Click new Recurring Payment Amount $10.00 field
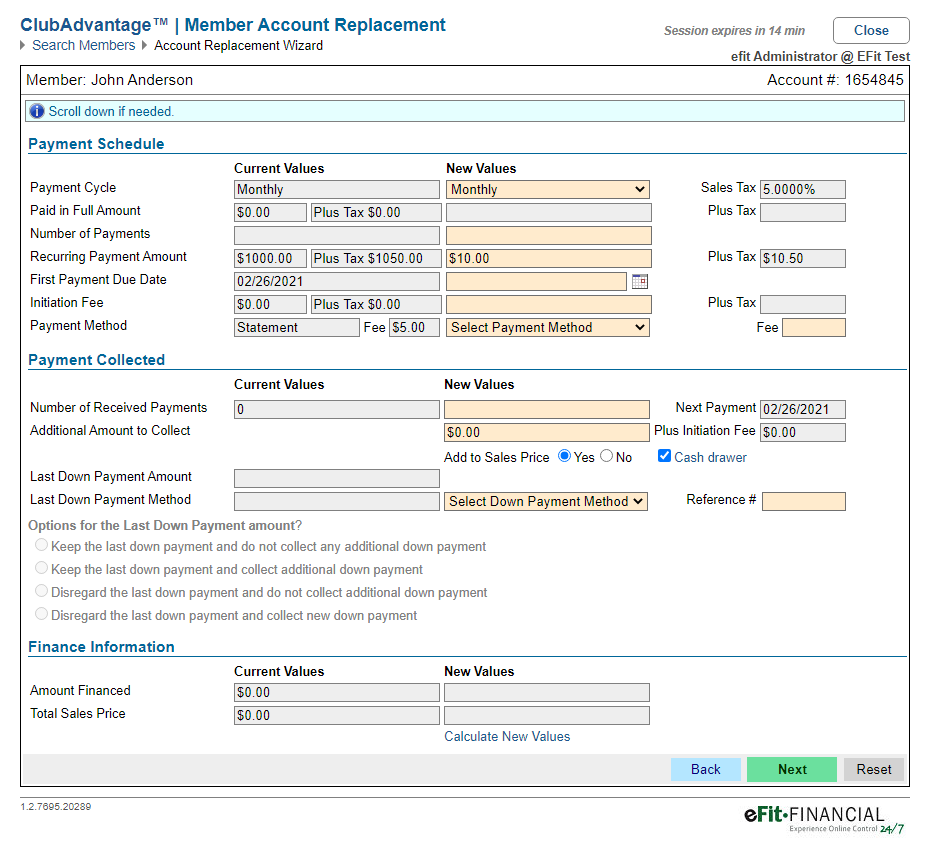Viewport: 931px width, 847px height. (549, 259)
